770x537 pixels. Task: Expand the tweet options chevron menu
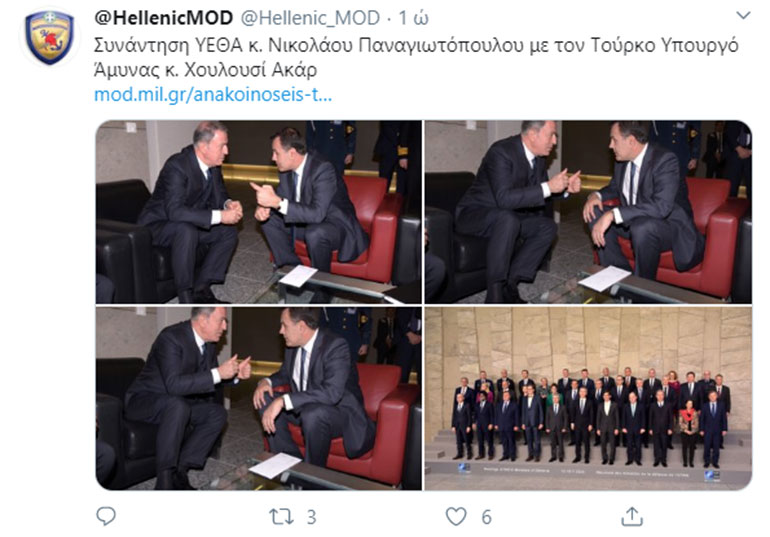pyautogui.click(x=743, y=16)
